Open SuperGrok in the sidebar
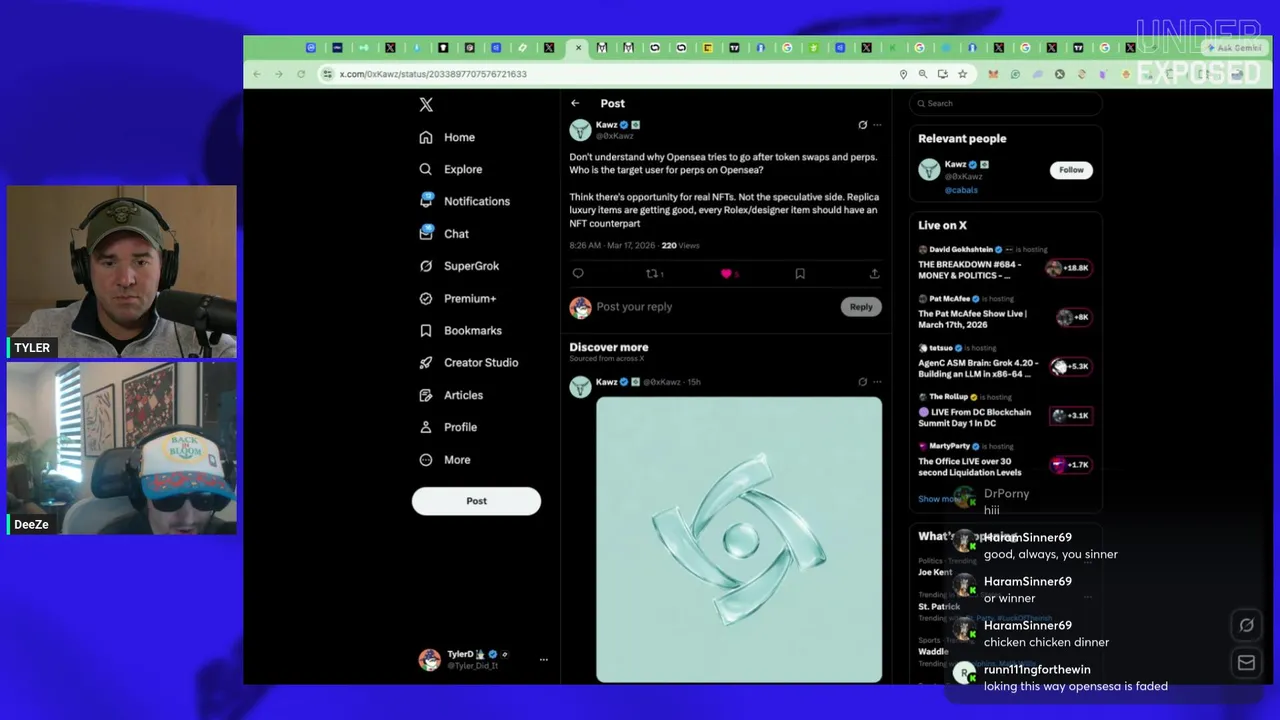 click(x=459, y=266)
